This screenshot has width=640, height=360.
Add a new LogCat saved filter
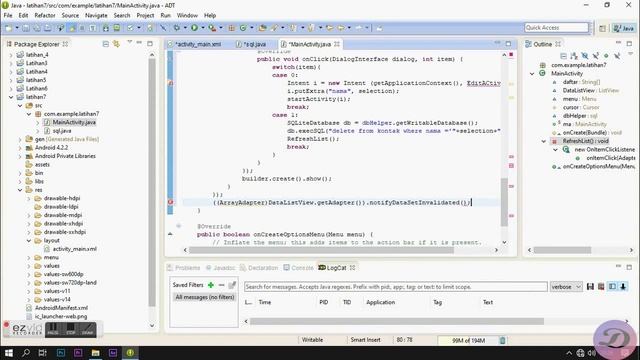[211, 285]
